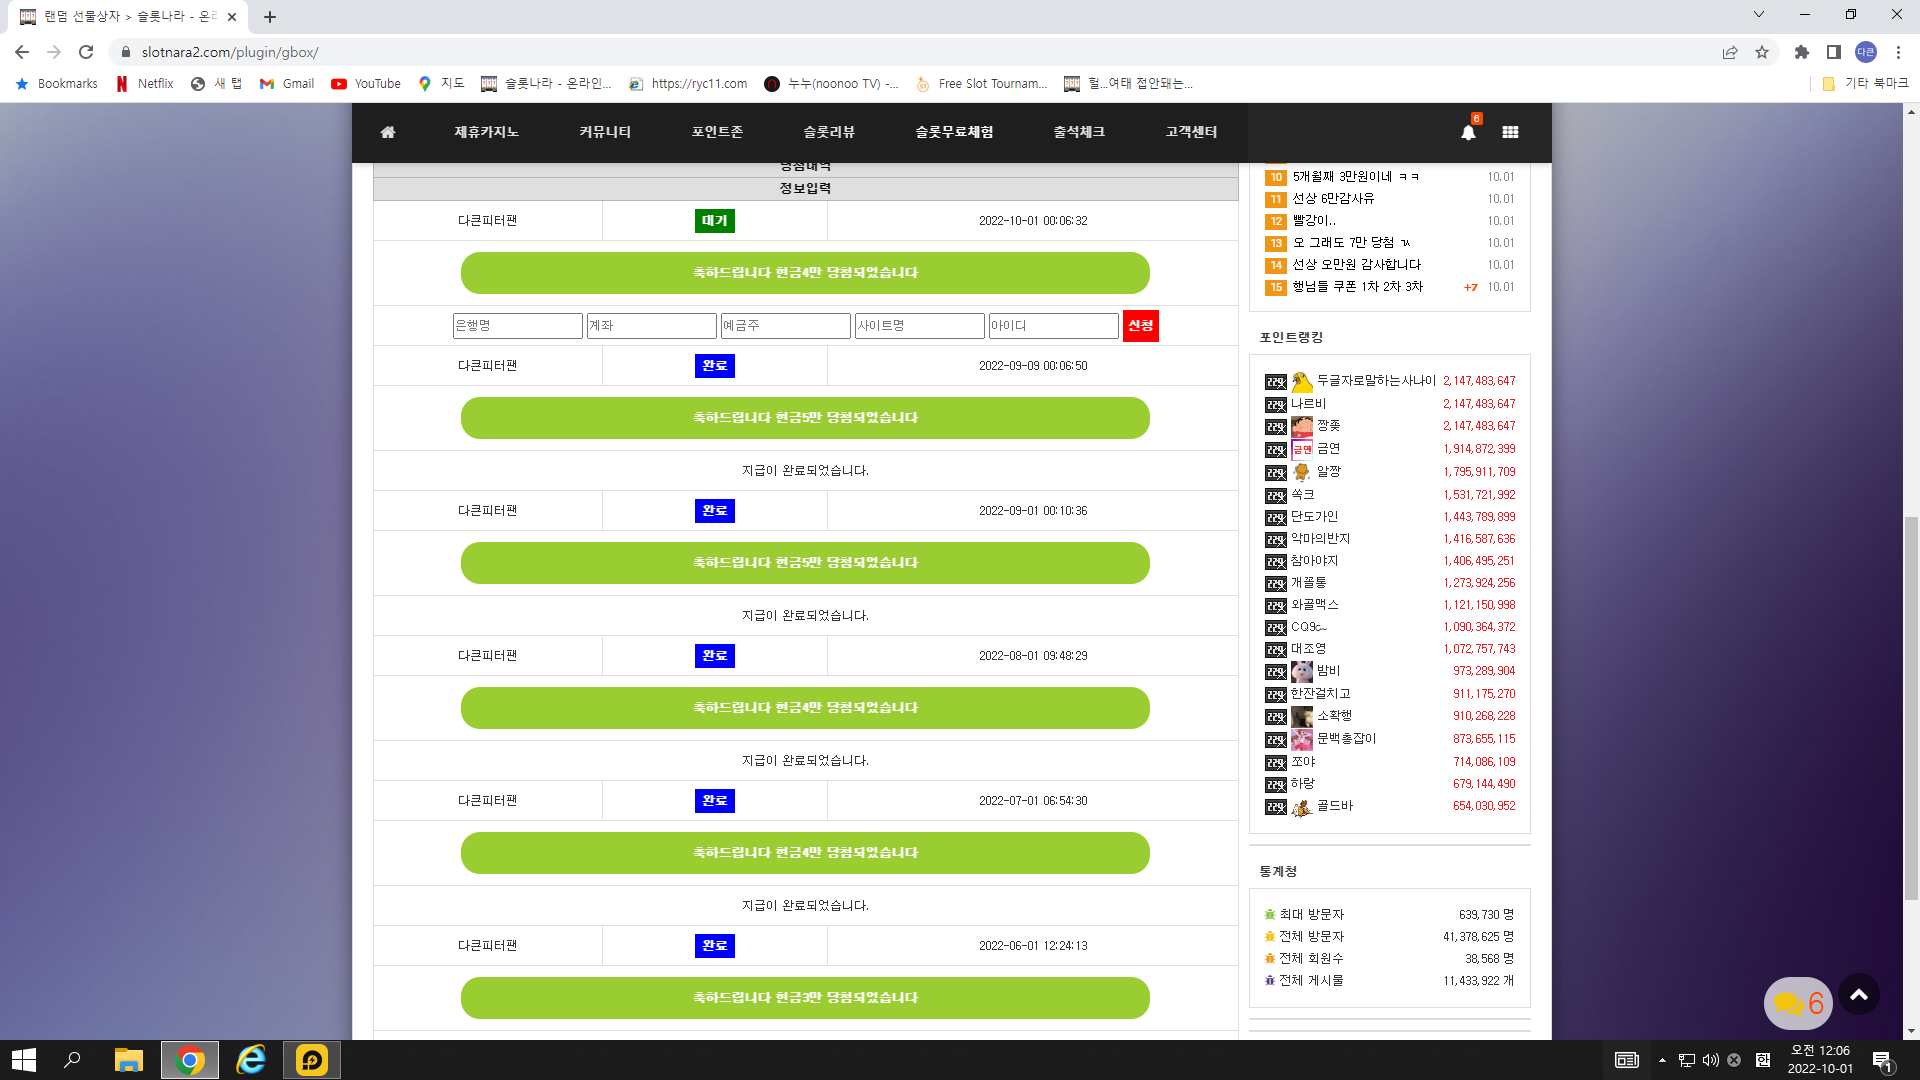1920x1080 pixels.
Task: Click the red 신청 button
Action: point(1141,326)
